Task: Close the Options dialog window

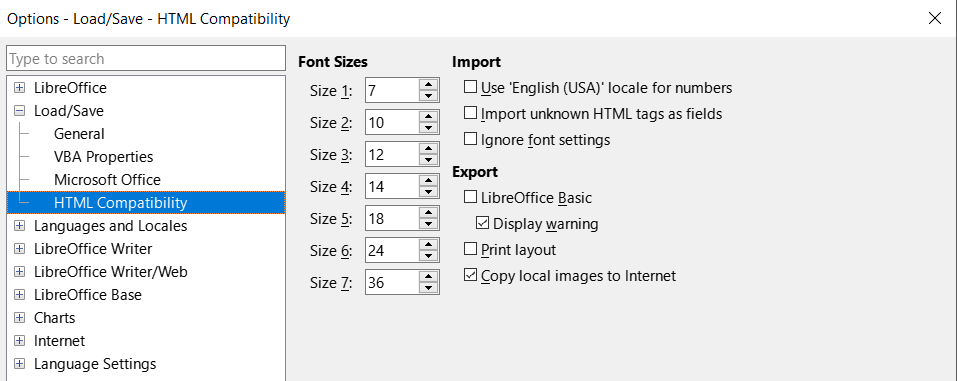Action: coord(934,18)
